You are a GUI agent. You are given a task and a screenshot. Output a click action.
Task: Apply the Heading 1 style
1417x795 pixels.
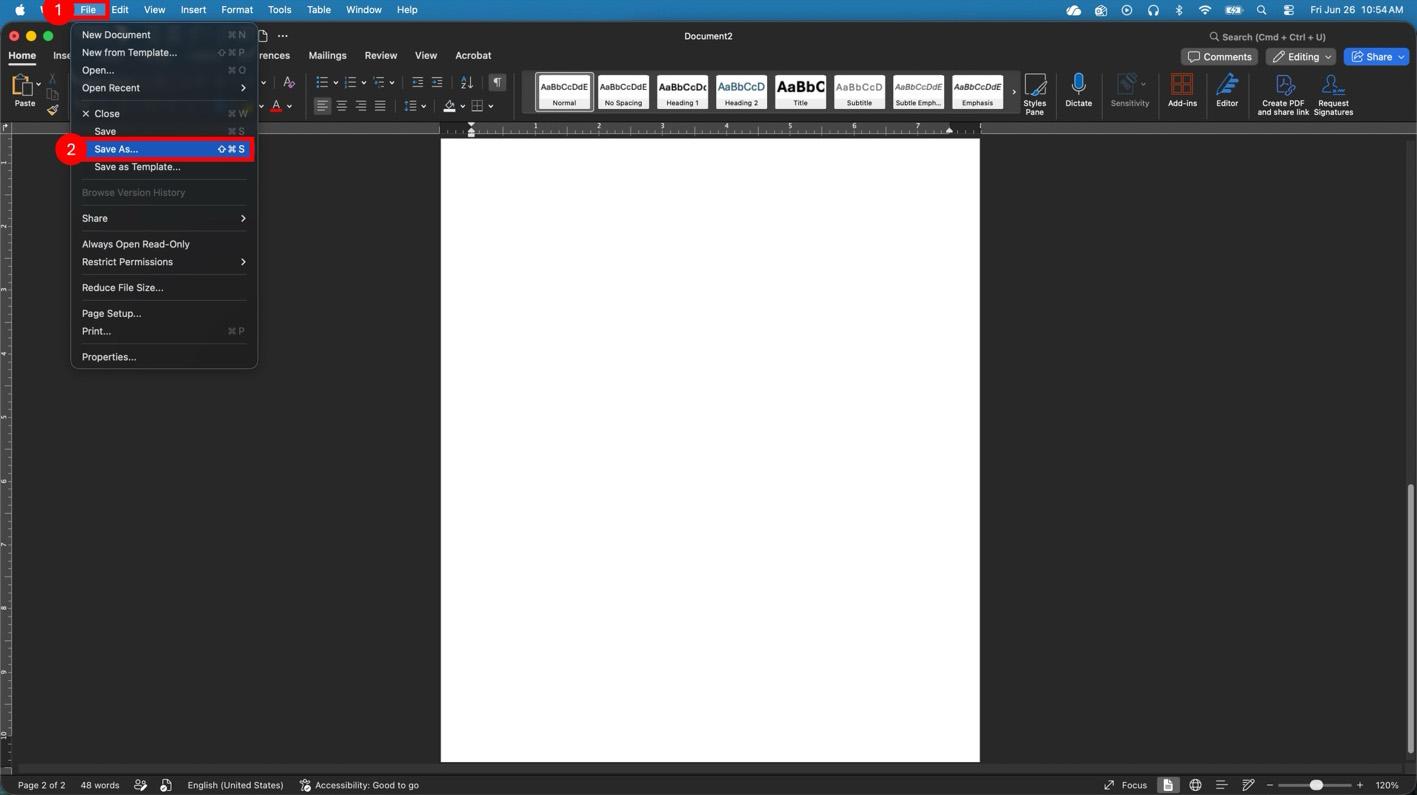(x=682, y=92)
